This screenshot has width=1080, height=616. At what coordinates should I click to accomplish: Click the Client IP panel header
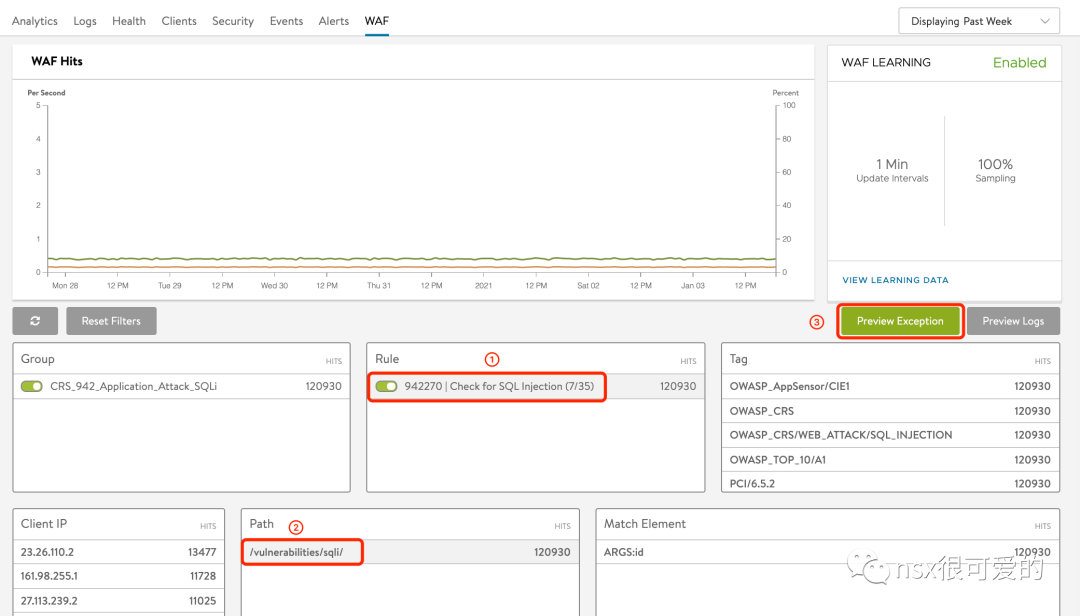tap(43, 524)
